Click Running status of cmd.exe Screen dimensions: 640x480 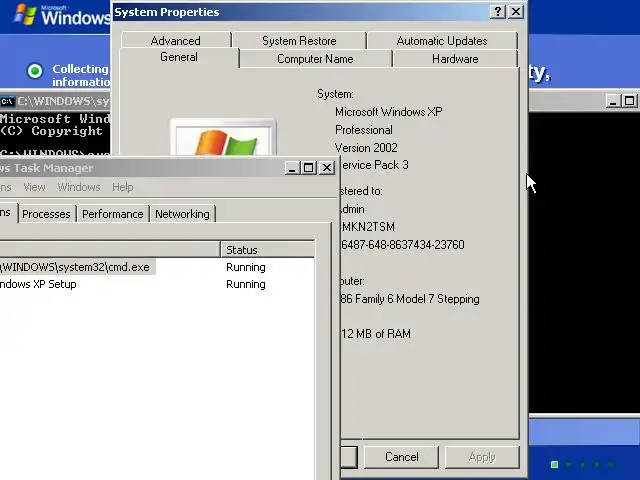(x=246, y=267)
